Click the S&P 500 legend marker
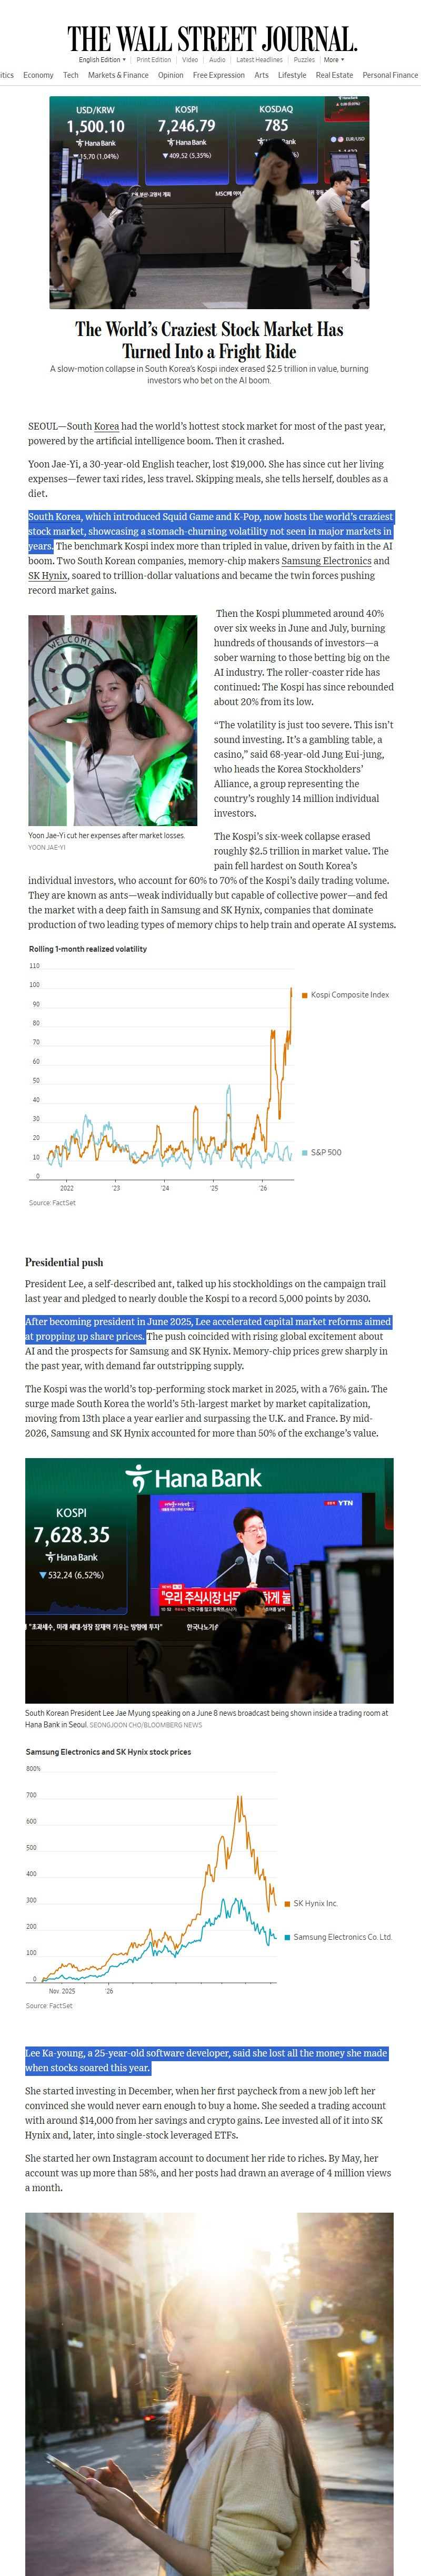Image resolution: width=421 pixels, height=2576 pixels. 305,1153
